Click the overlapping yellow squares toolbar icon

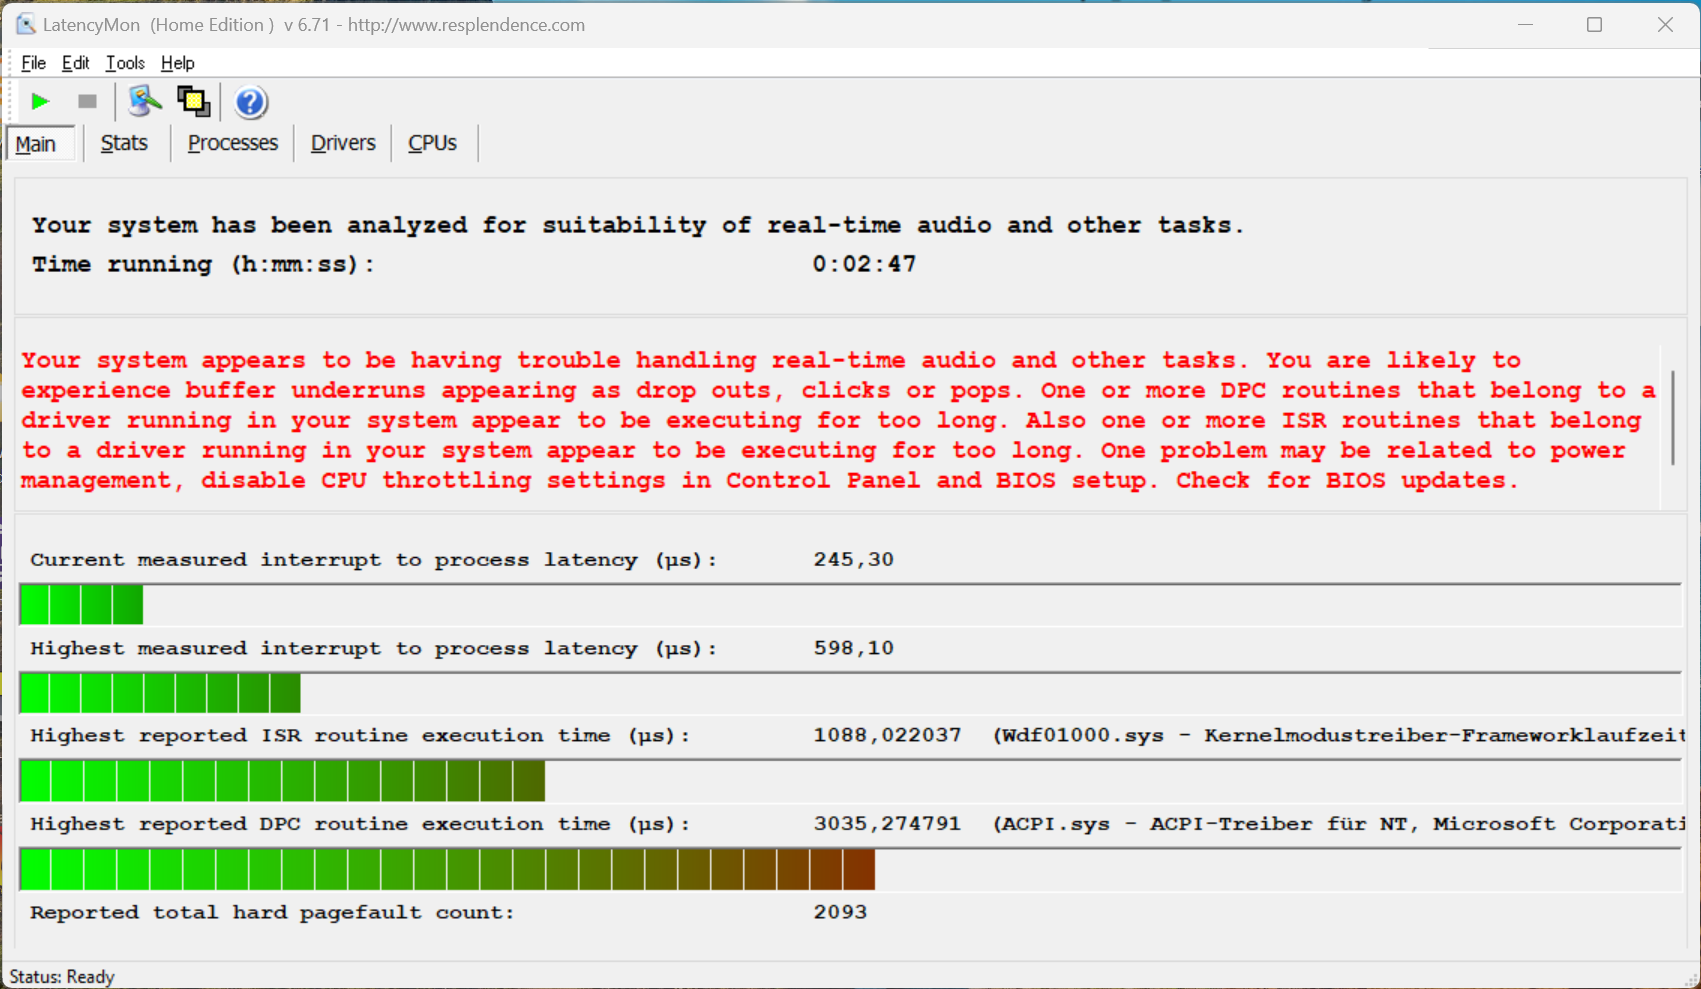(193, 101)
